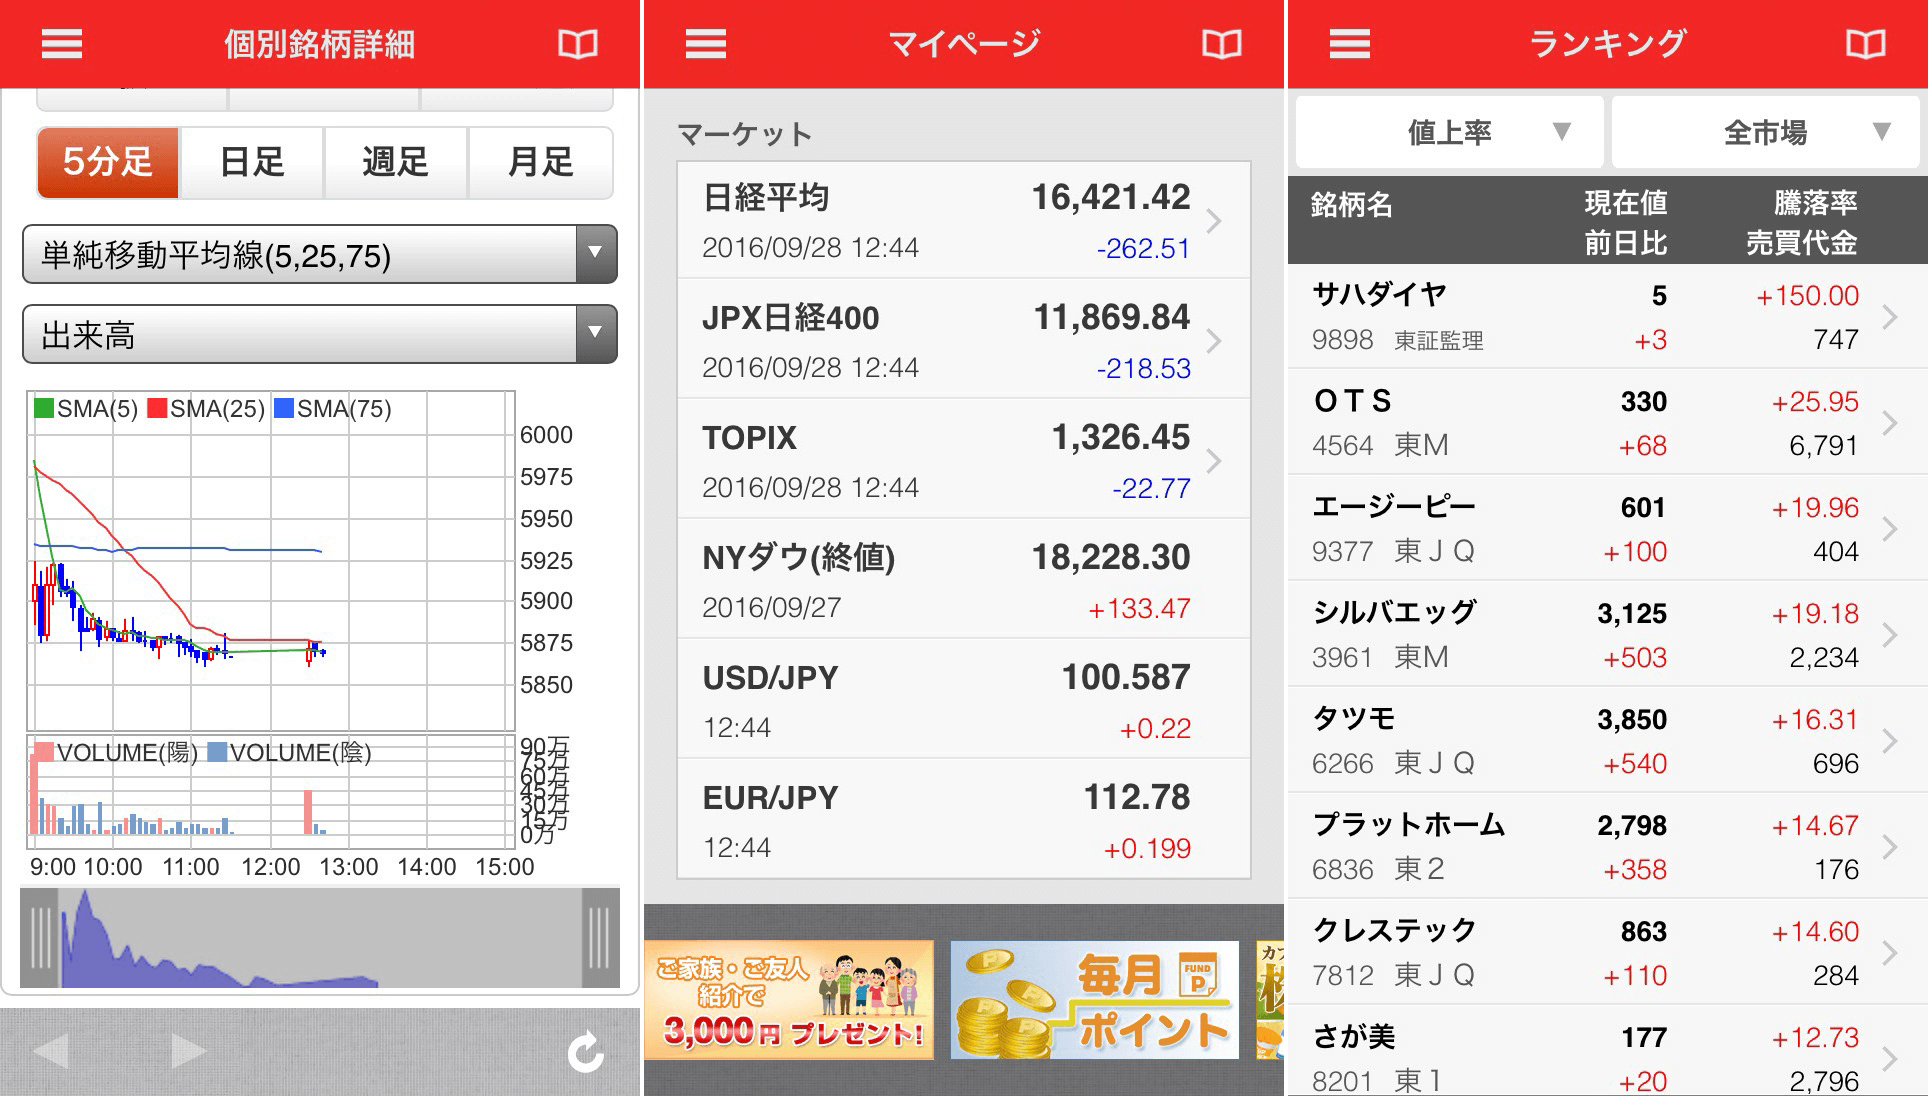Keep 5分足 interval selected
Image resolution: width=1928 pixels, height=1096 pixels.
(x=107, y=163)
